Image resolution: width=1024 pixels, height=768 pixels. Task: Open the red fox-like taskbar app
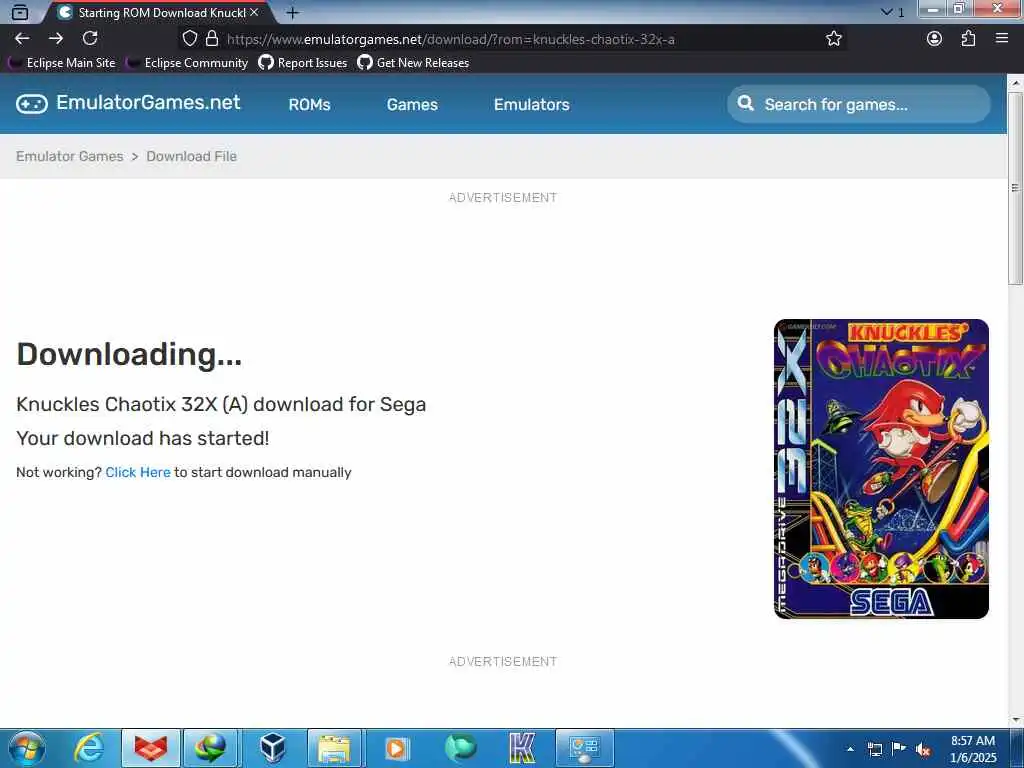coord(151,748)
